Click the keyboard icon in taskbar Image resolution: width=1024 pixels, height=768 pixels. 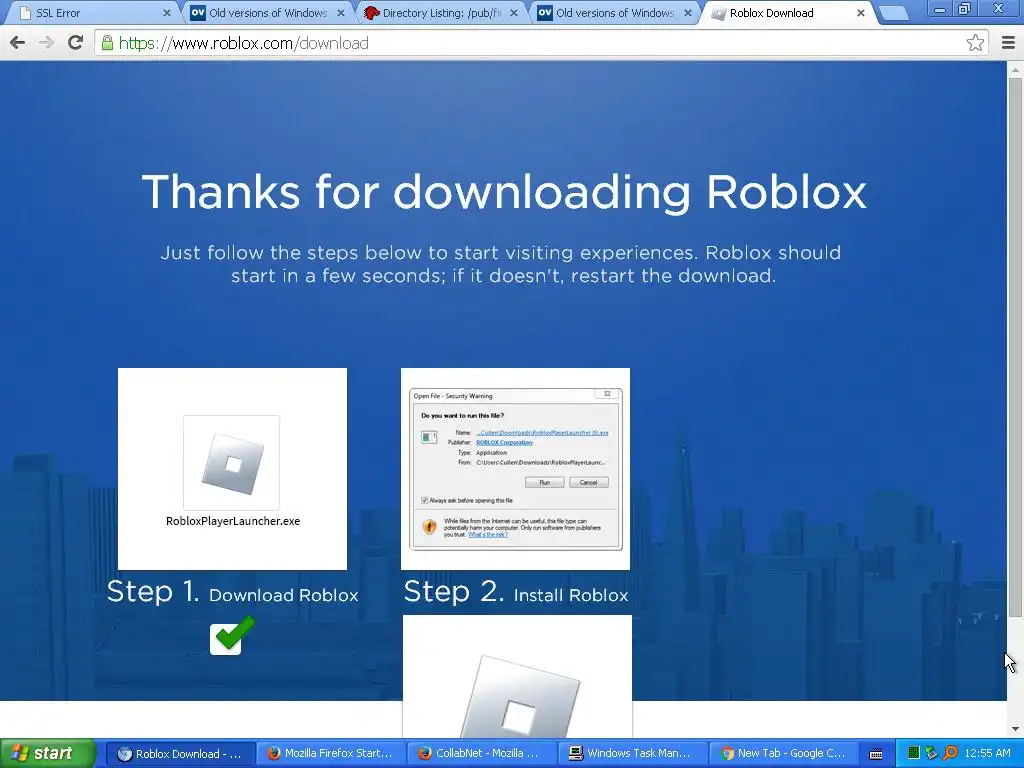876,754
